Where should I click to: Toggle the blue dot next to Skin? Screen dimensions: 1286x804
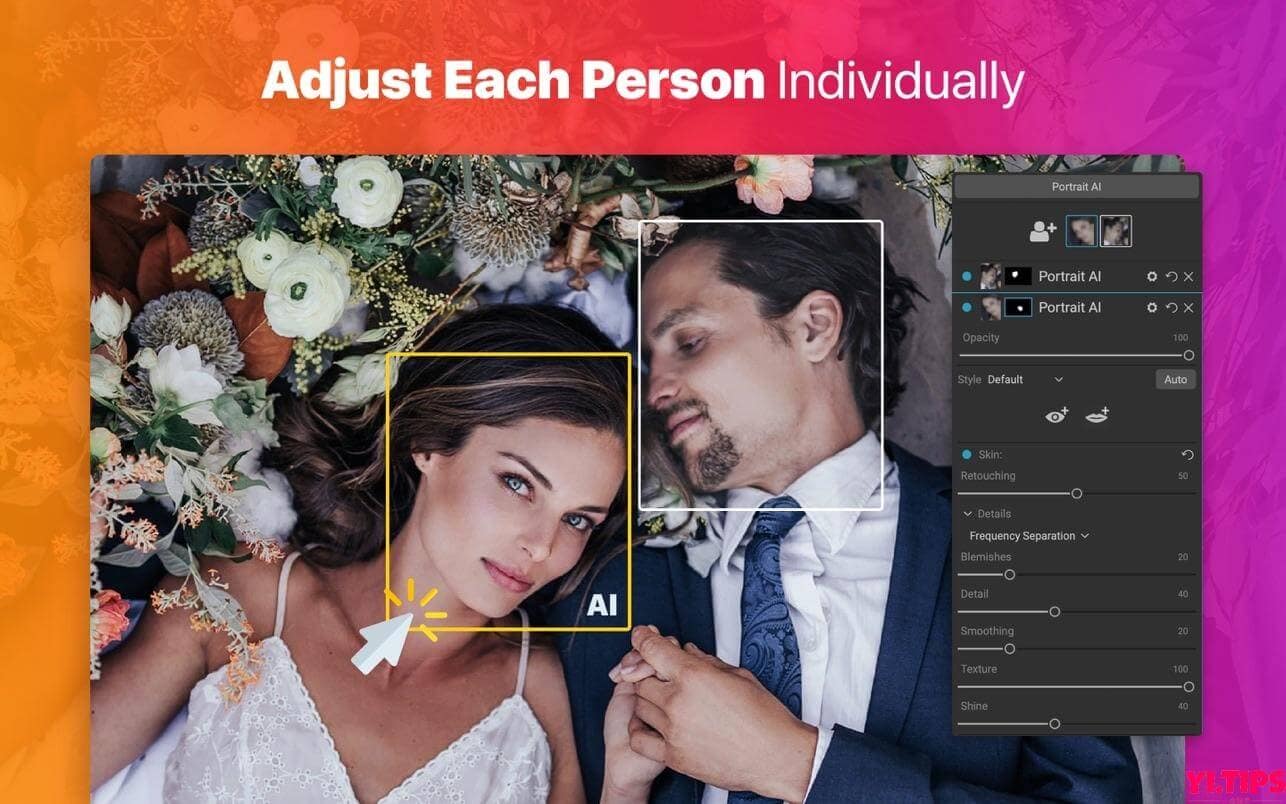(967, 453)
